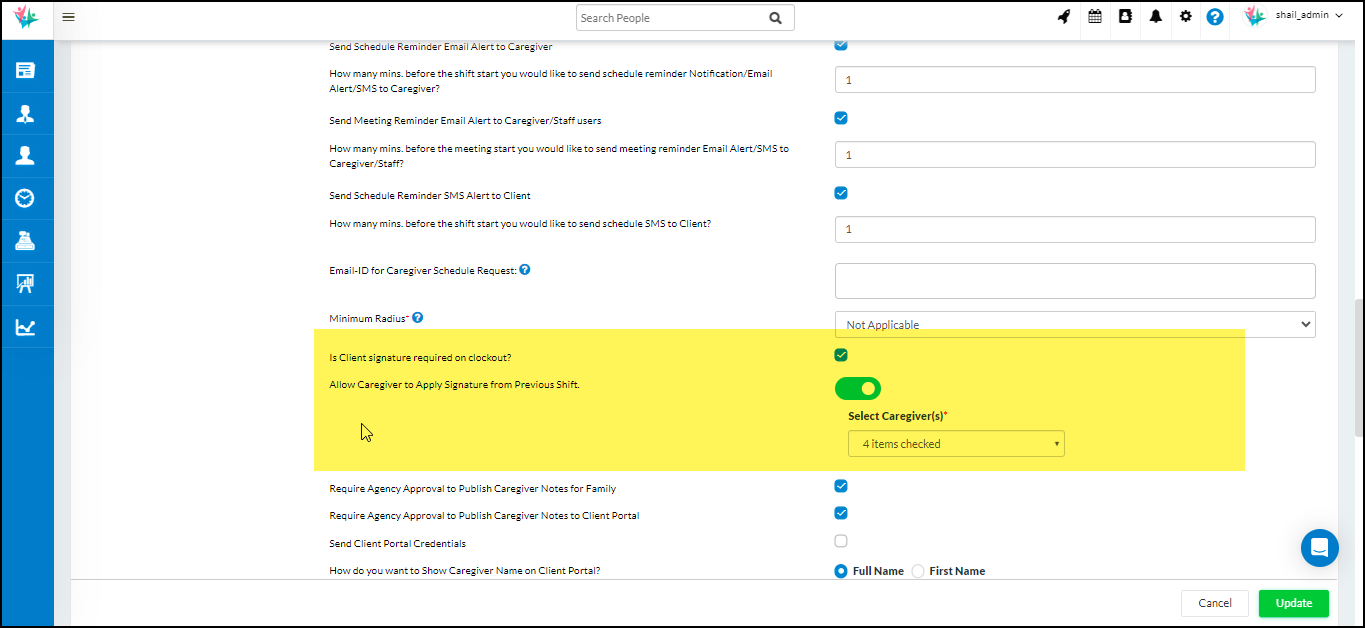Open the line chart icon in sidebar

pyautogui.click(x=25, y=327)
